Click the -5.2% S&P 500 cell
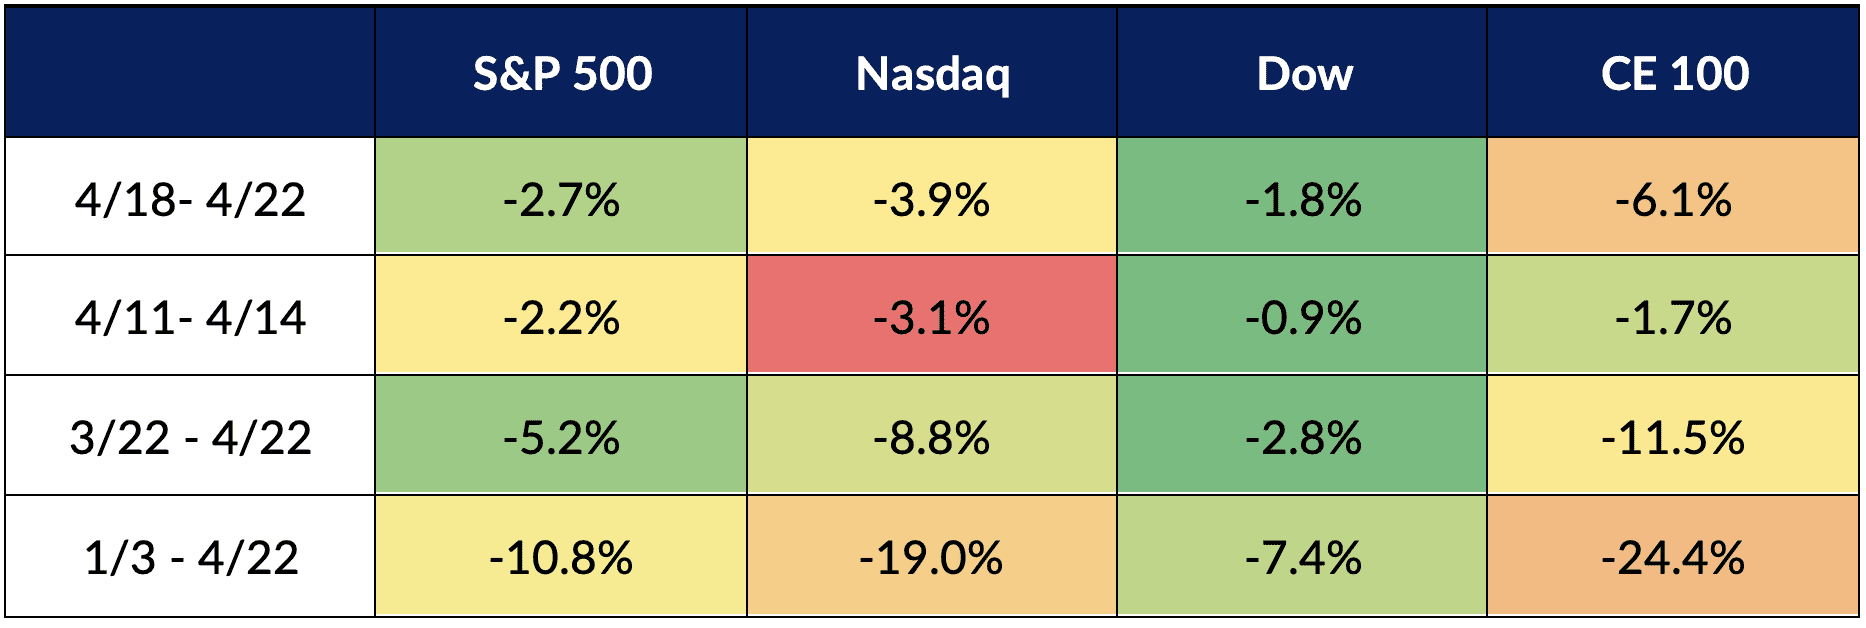Image resolution: width=1866 pixels, height=628 pixels. (561, 437)
